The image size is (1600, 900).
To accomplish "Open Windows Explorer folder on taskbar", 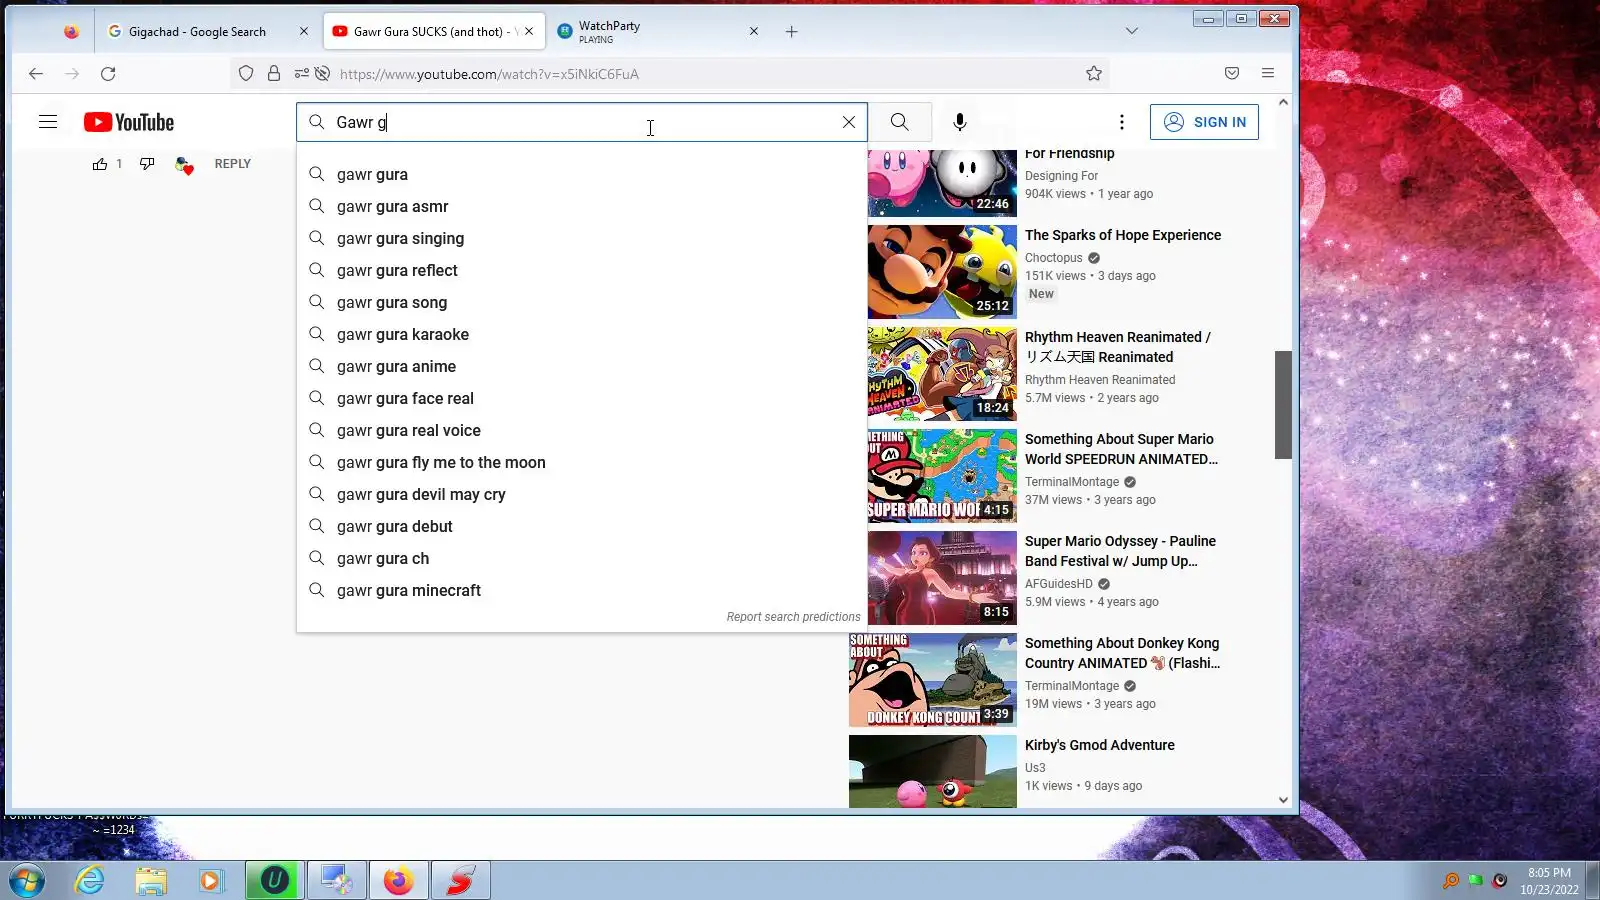I will 151,881.
